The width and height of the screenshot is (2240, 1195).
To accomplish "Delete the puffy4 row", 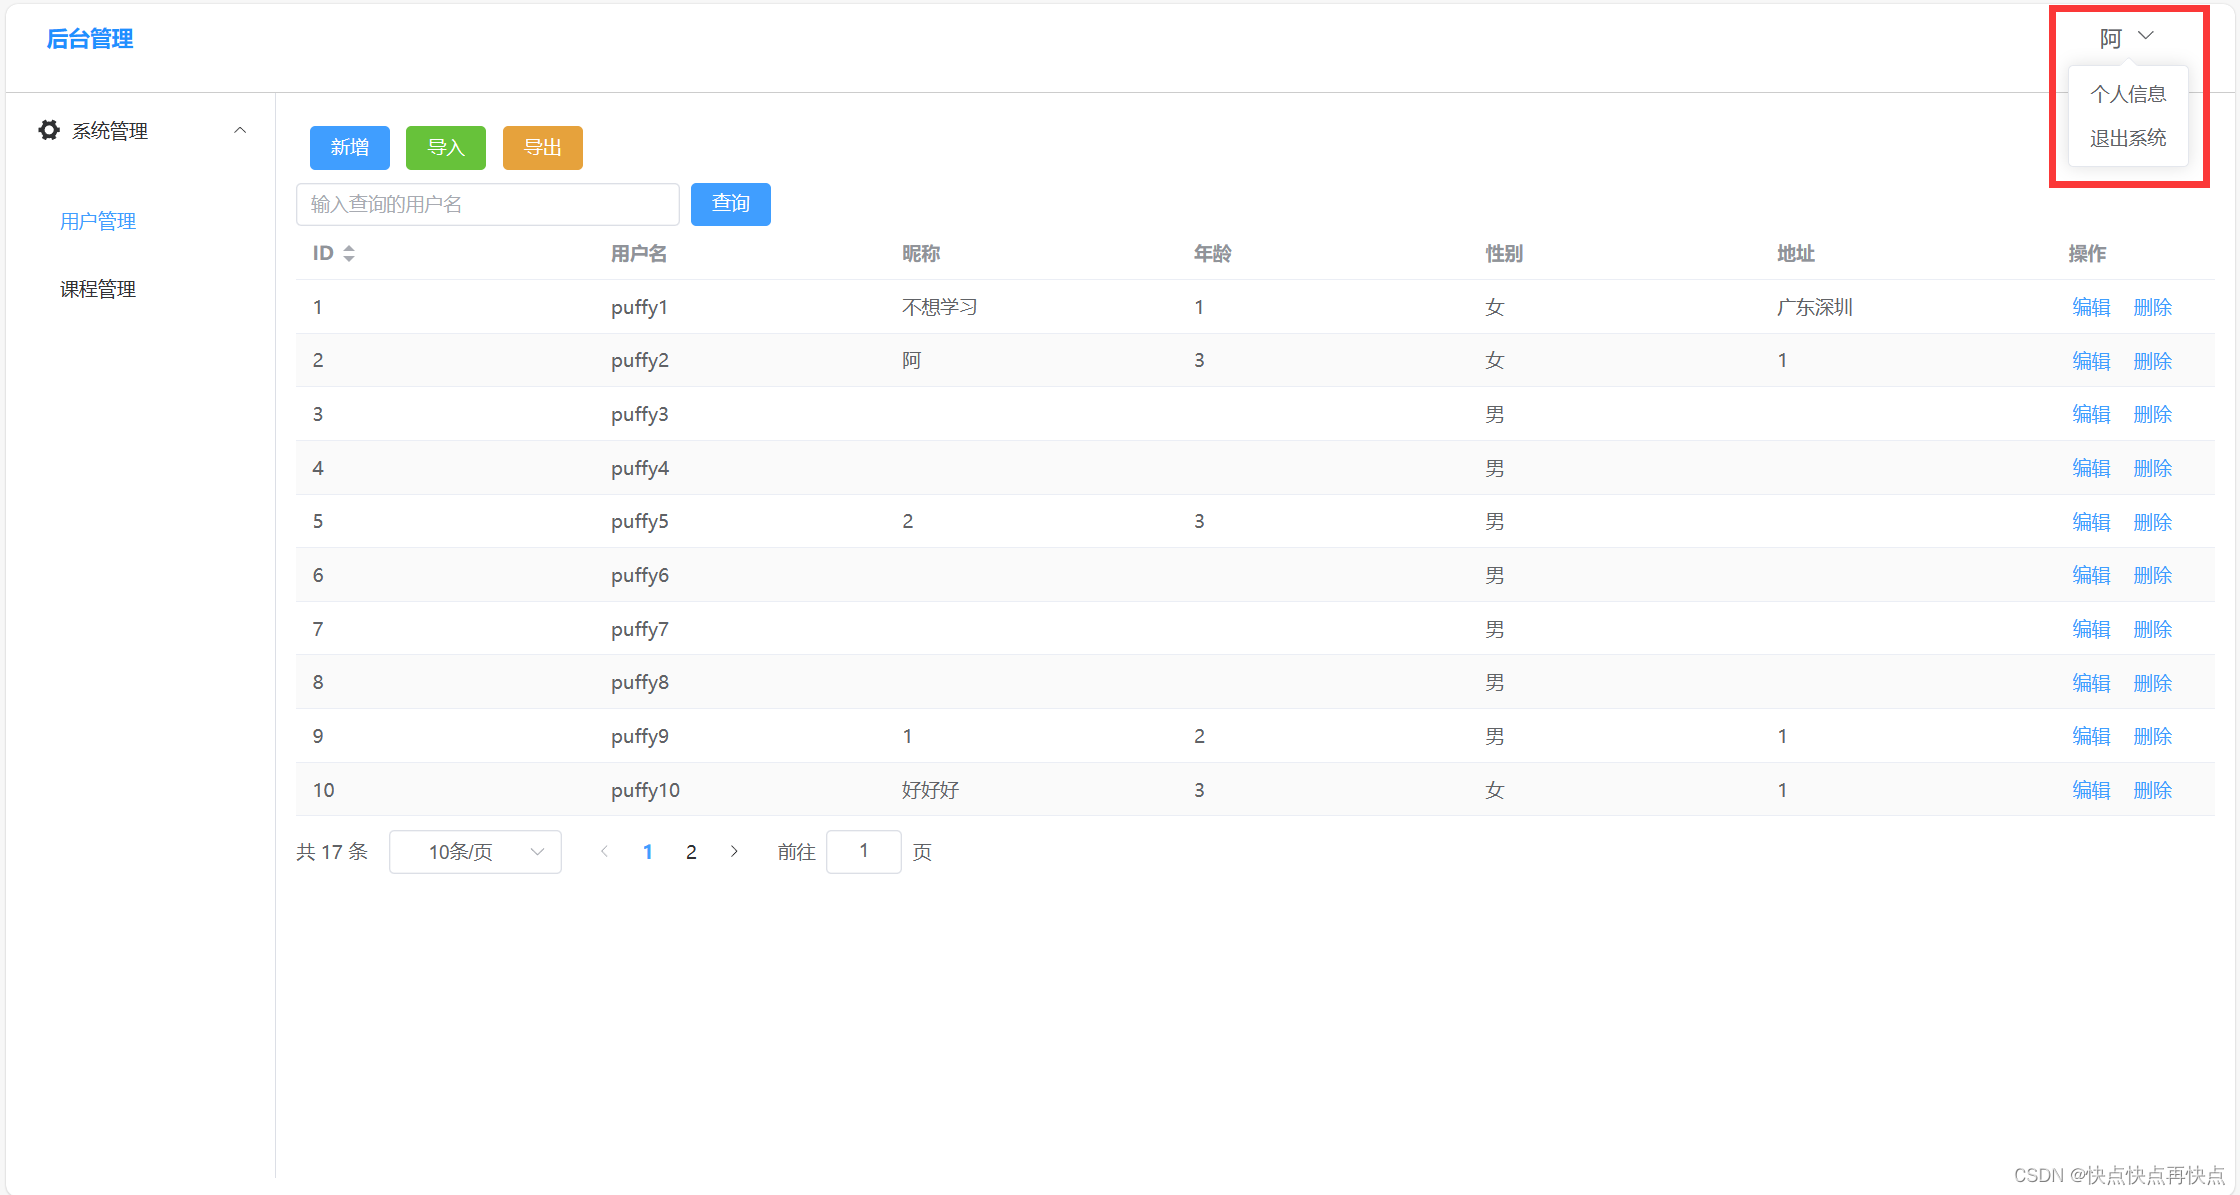I will point(2153,468).
